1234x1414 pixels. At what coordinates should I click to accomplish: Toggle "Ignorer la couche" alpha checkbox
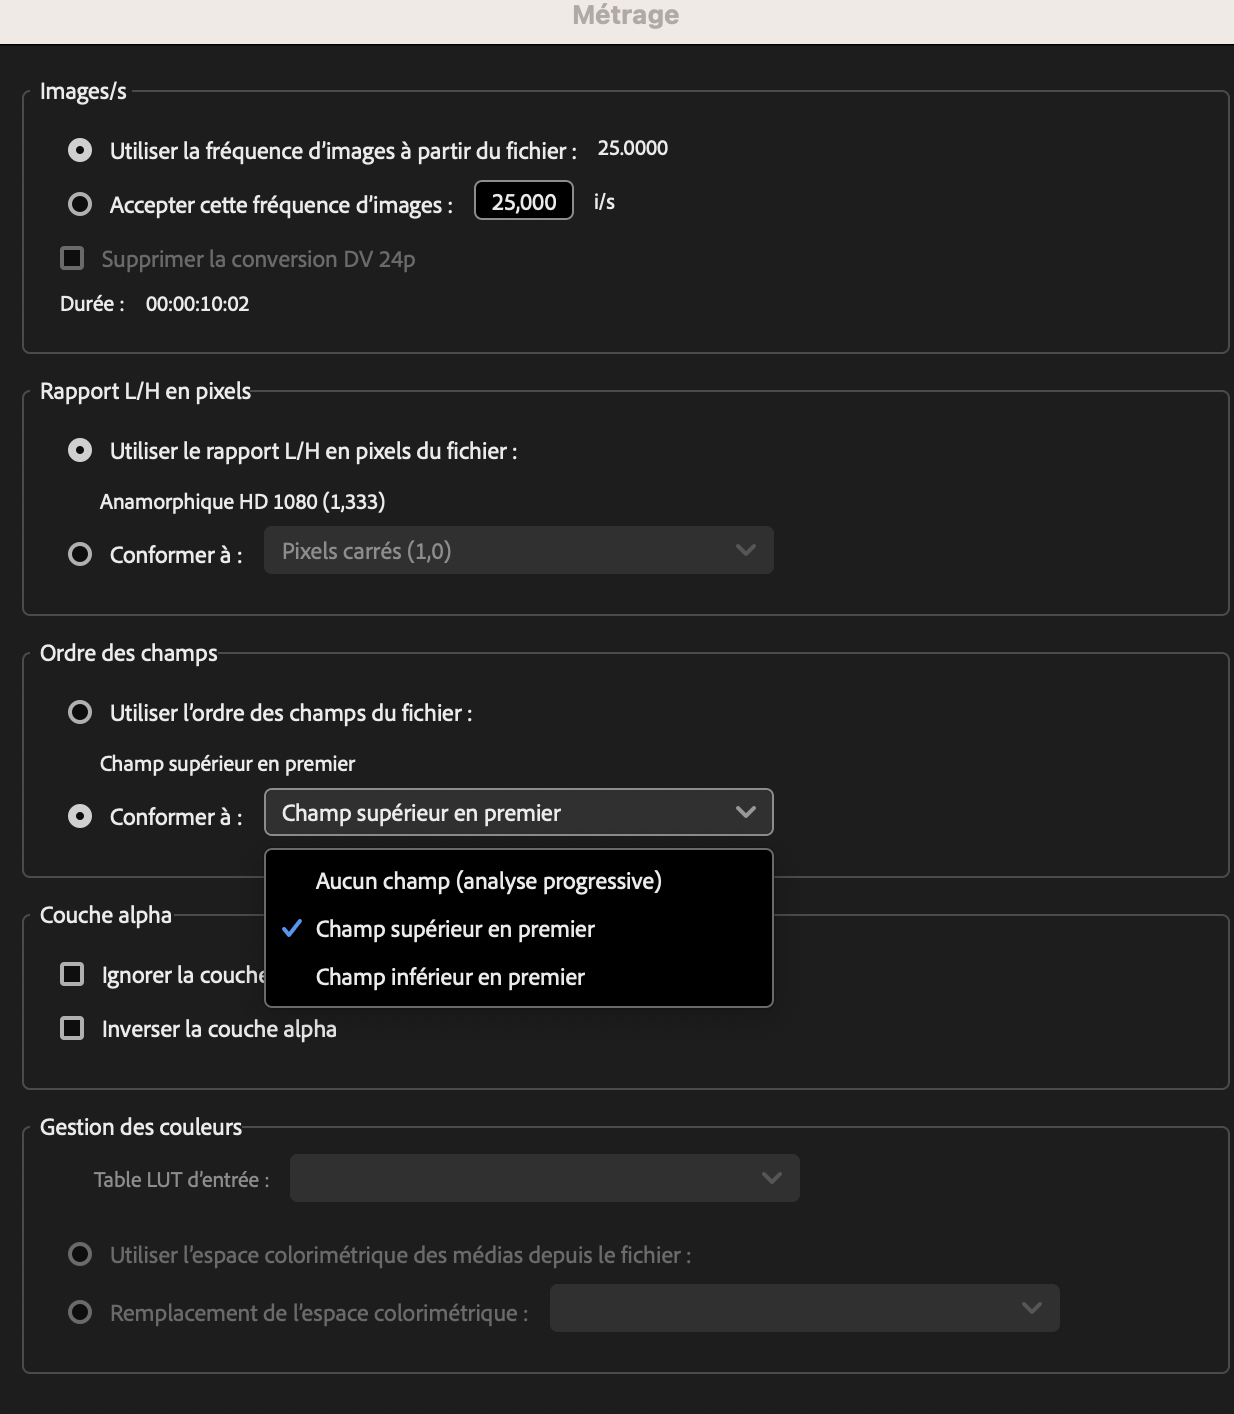click(73, 975)
